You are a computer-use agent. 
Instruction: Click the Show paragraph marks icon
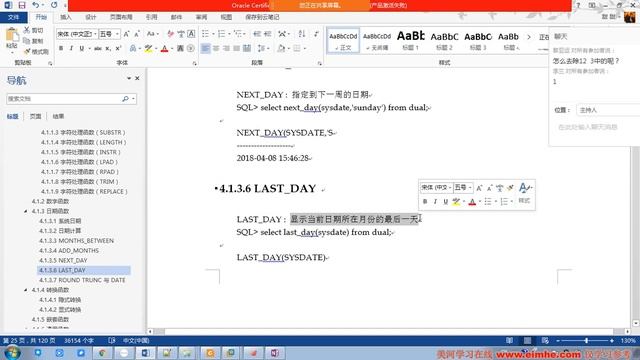[x=316, y=34]
